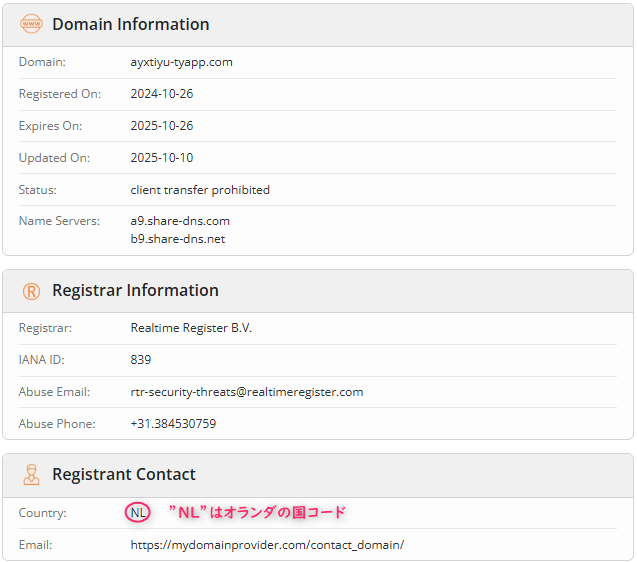The width and height of the screenshot is (637, 562).
Task: Click the circled NL country code
Action: 138,513
